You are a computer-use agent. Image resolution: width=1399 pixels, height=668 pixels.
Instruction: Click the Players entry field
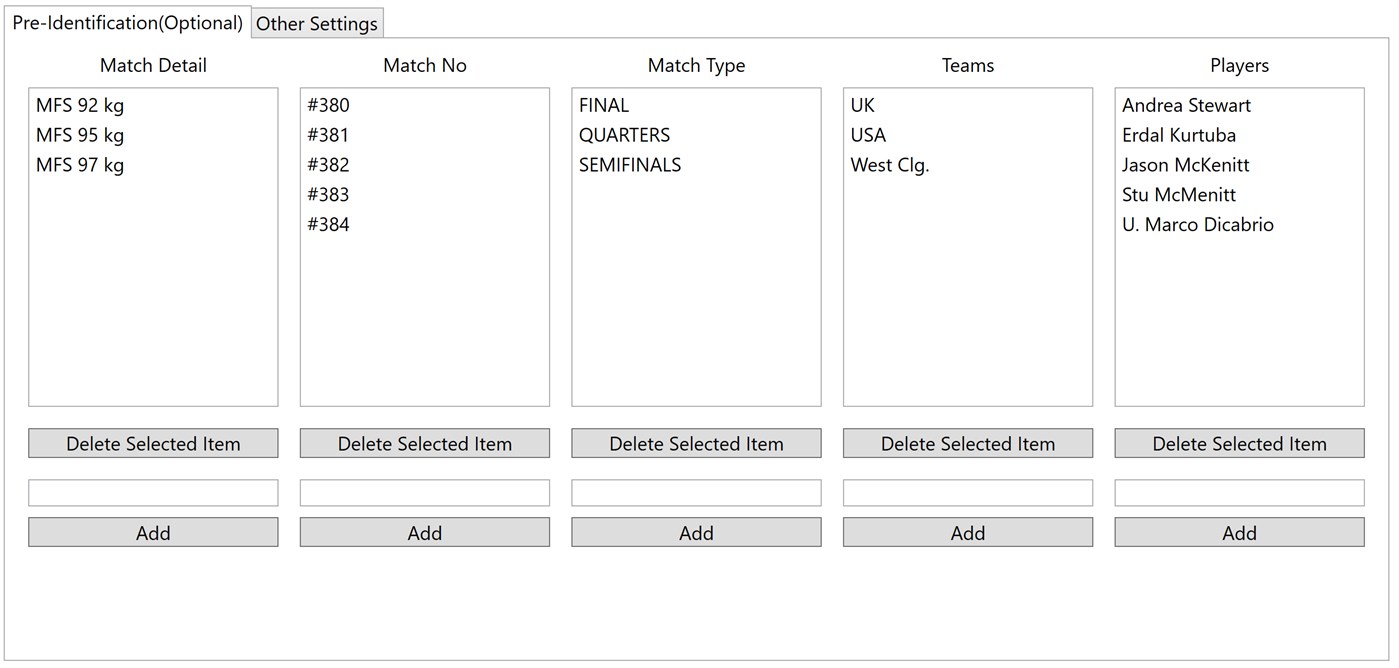tap(1238, 492)
